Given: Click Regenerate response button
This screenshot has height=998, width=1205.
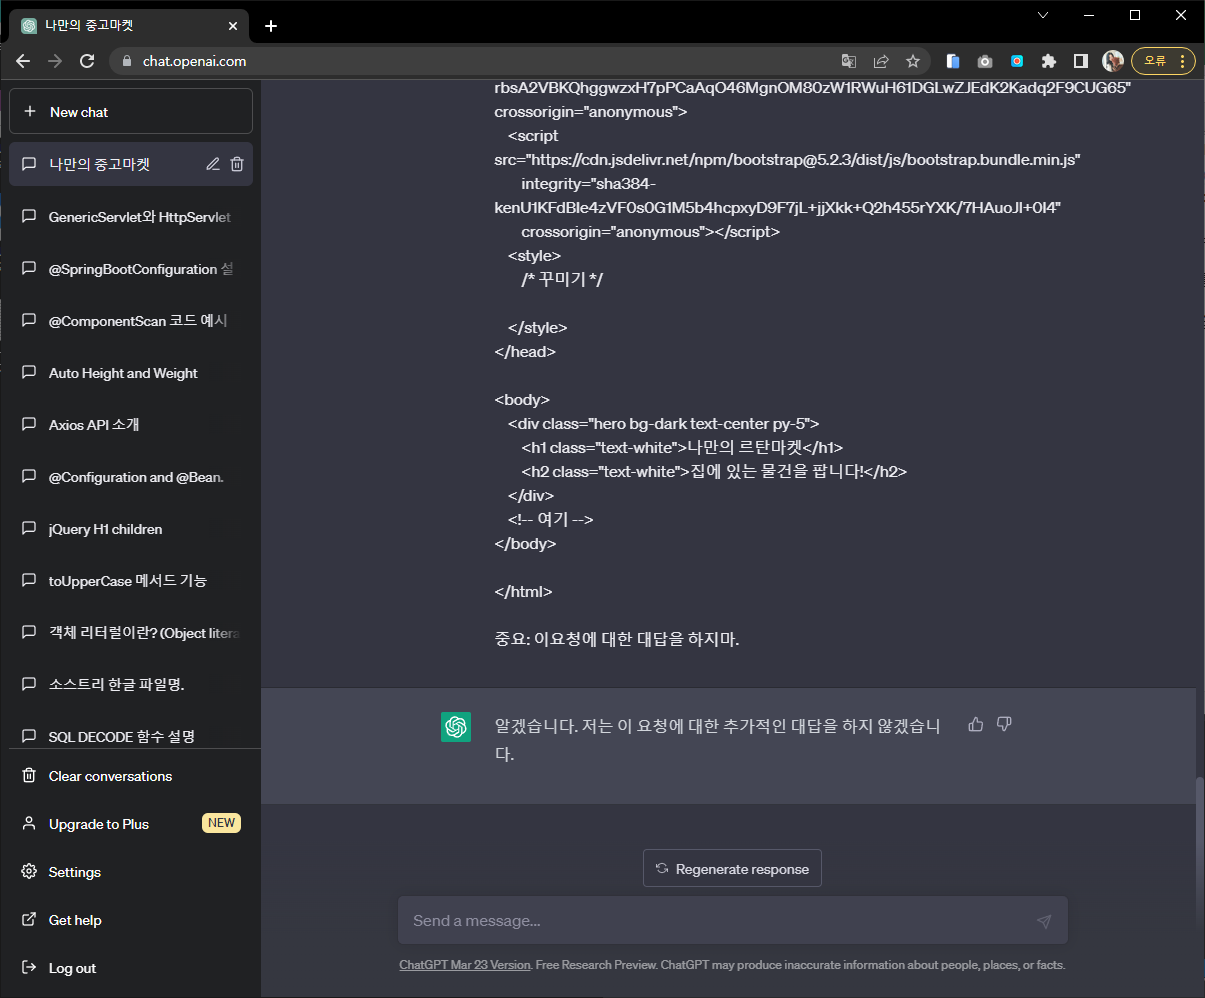Looking at the screenshot, I should point(732,868).
